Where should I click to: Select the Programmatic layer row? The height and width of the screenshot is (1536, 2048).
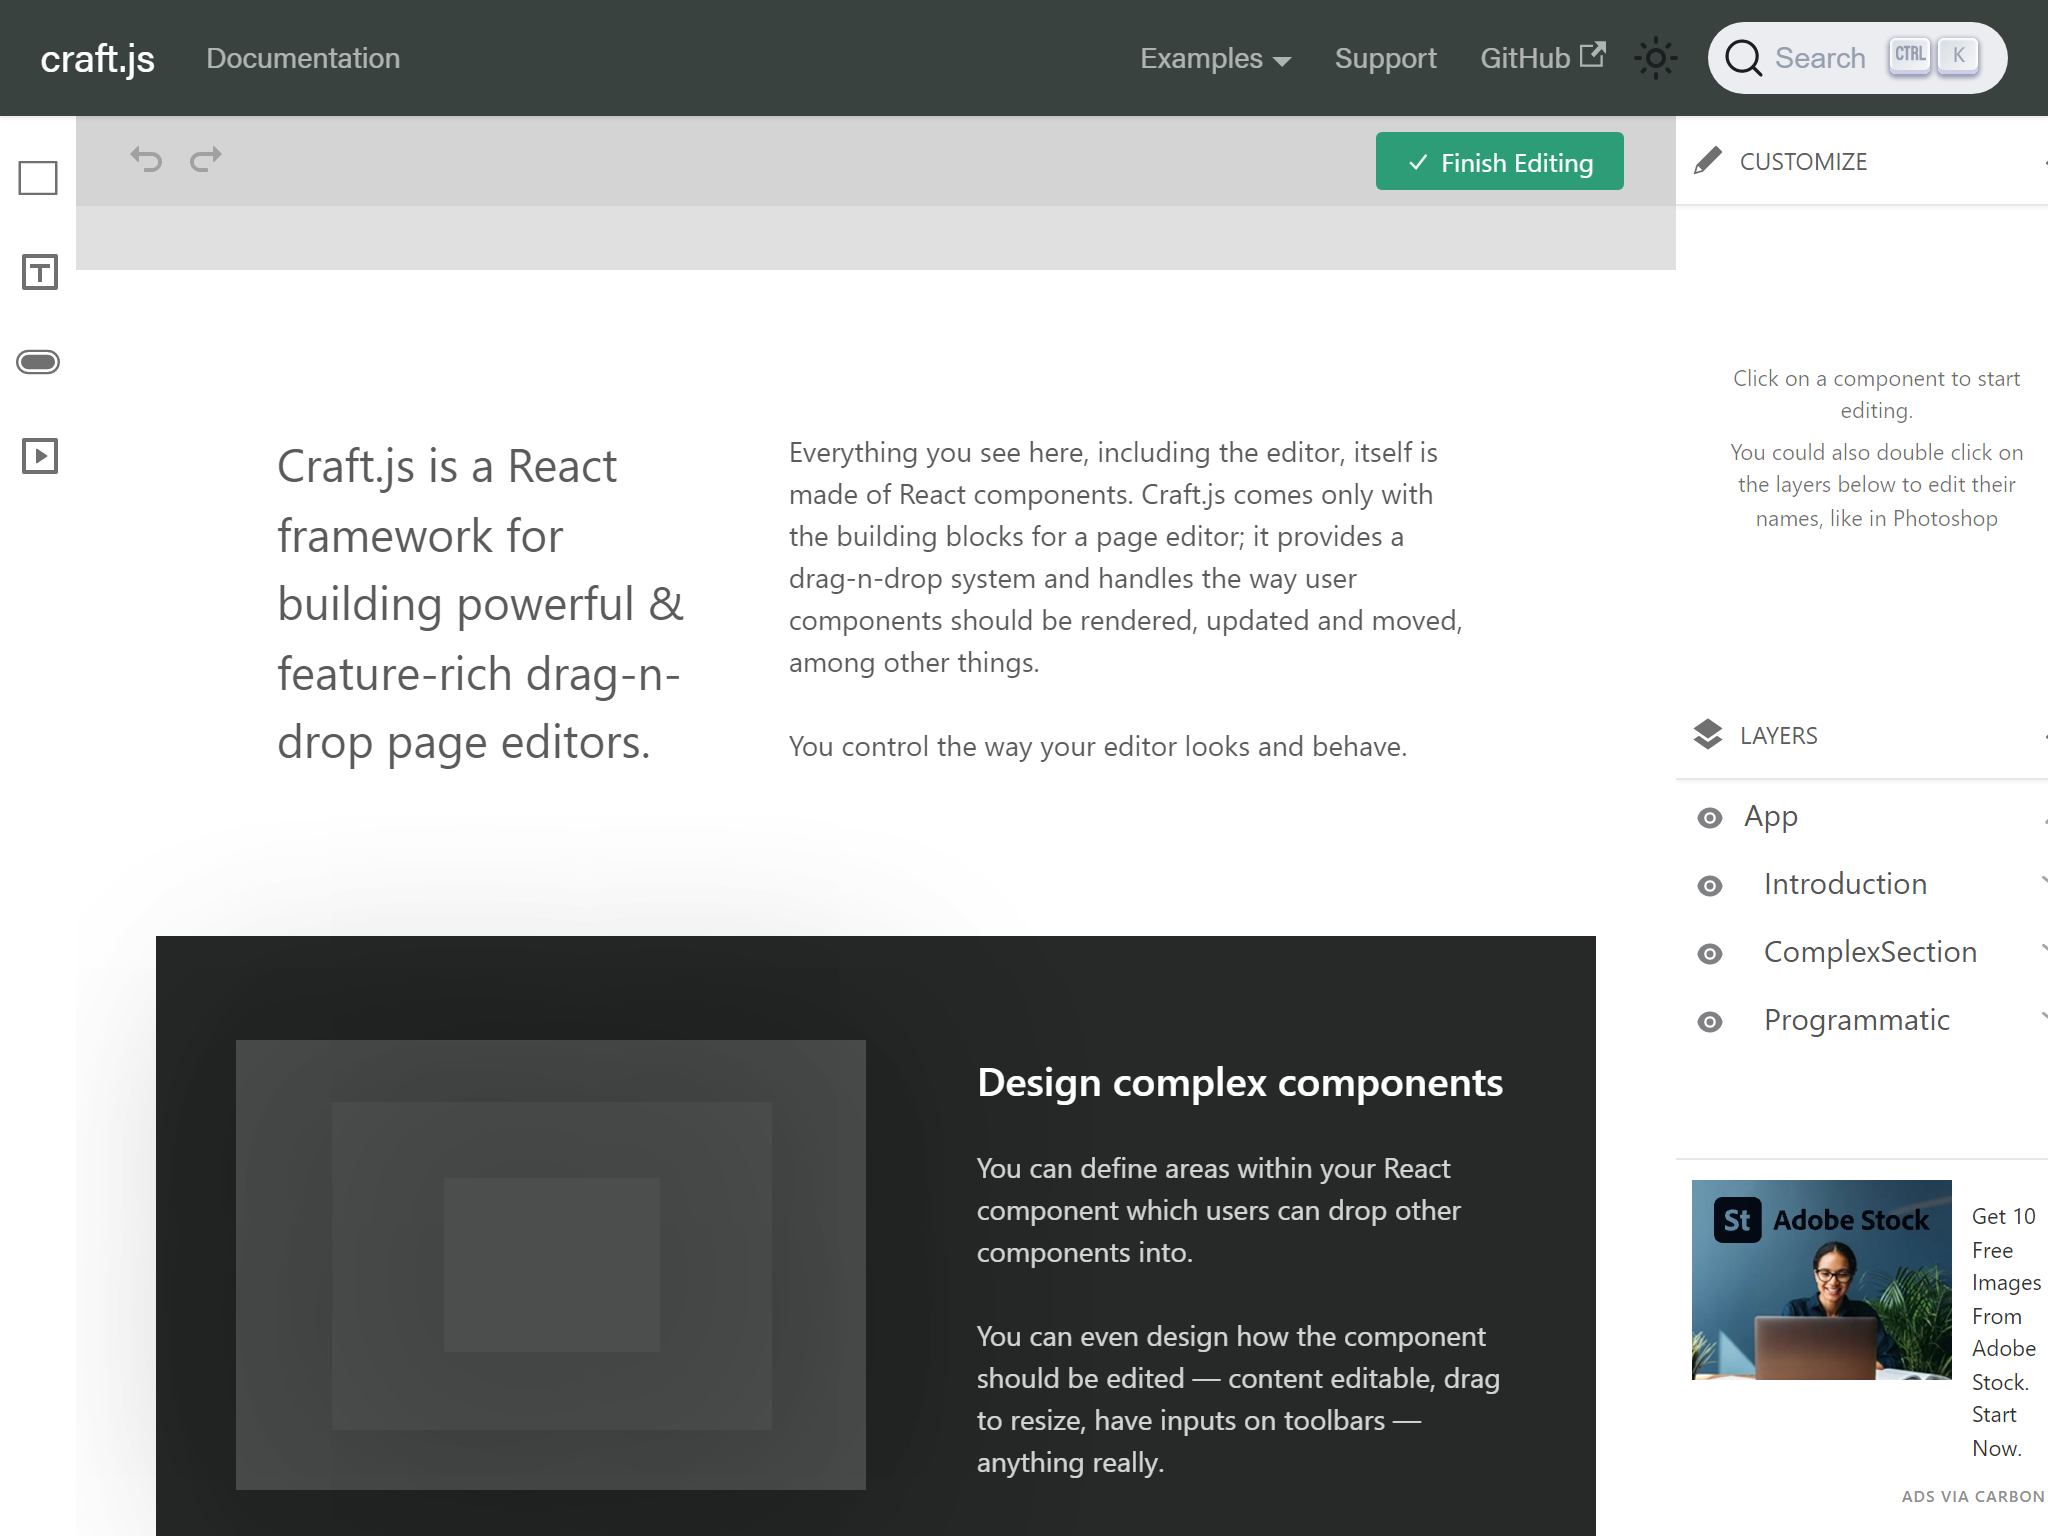(1862, 1021)
